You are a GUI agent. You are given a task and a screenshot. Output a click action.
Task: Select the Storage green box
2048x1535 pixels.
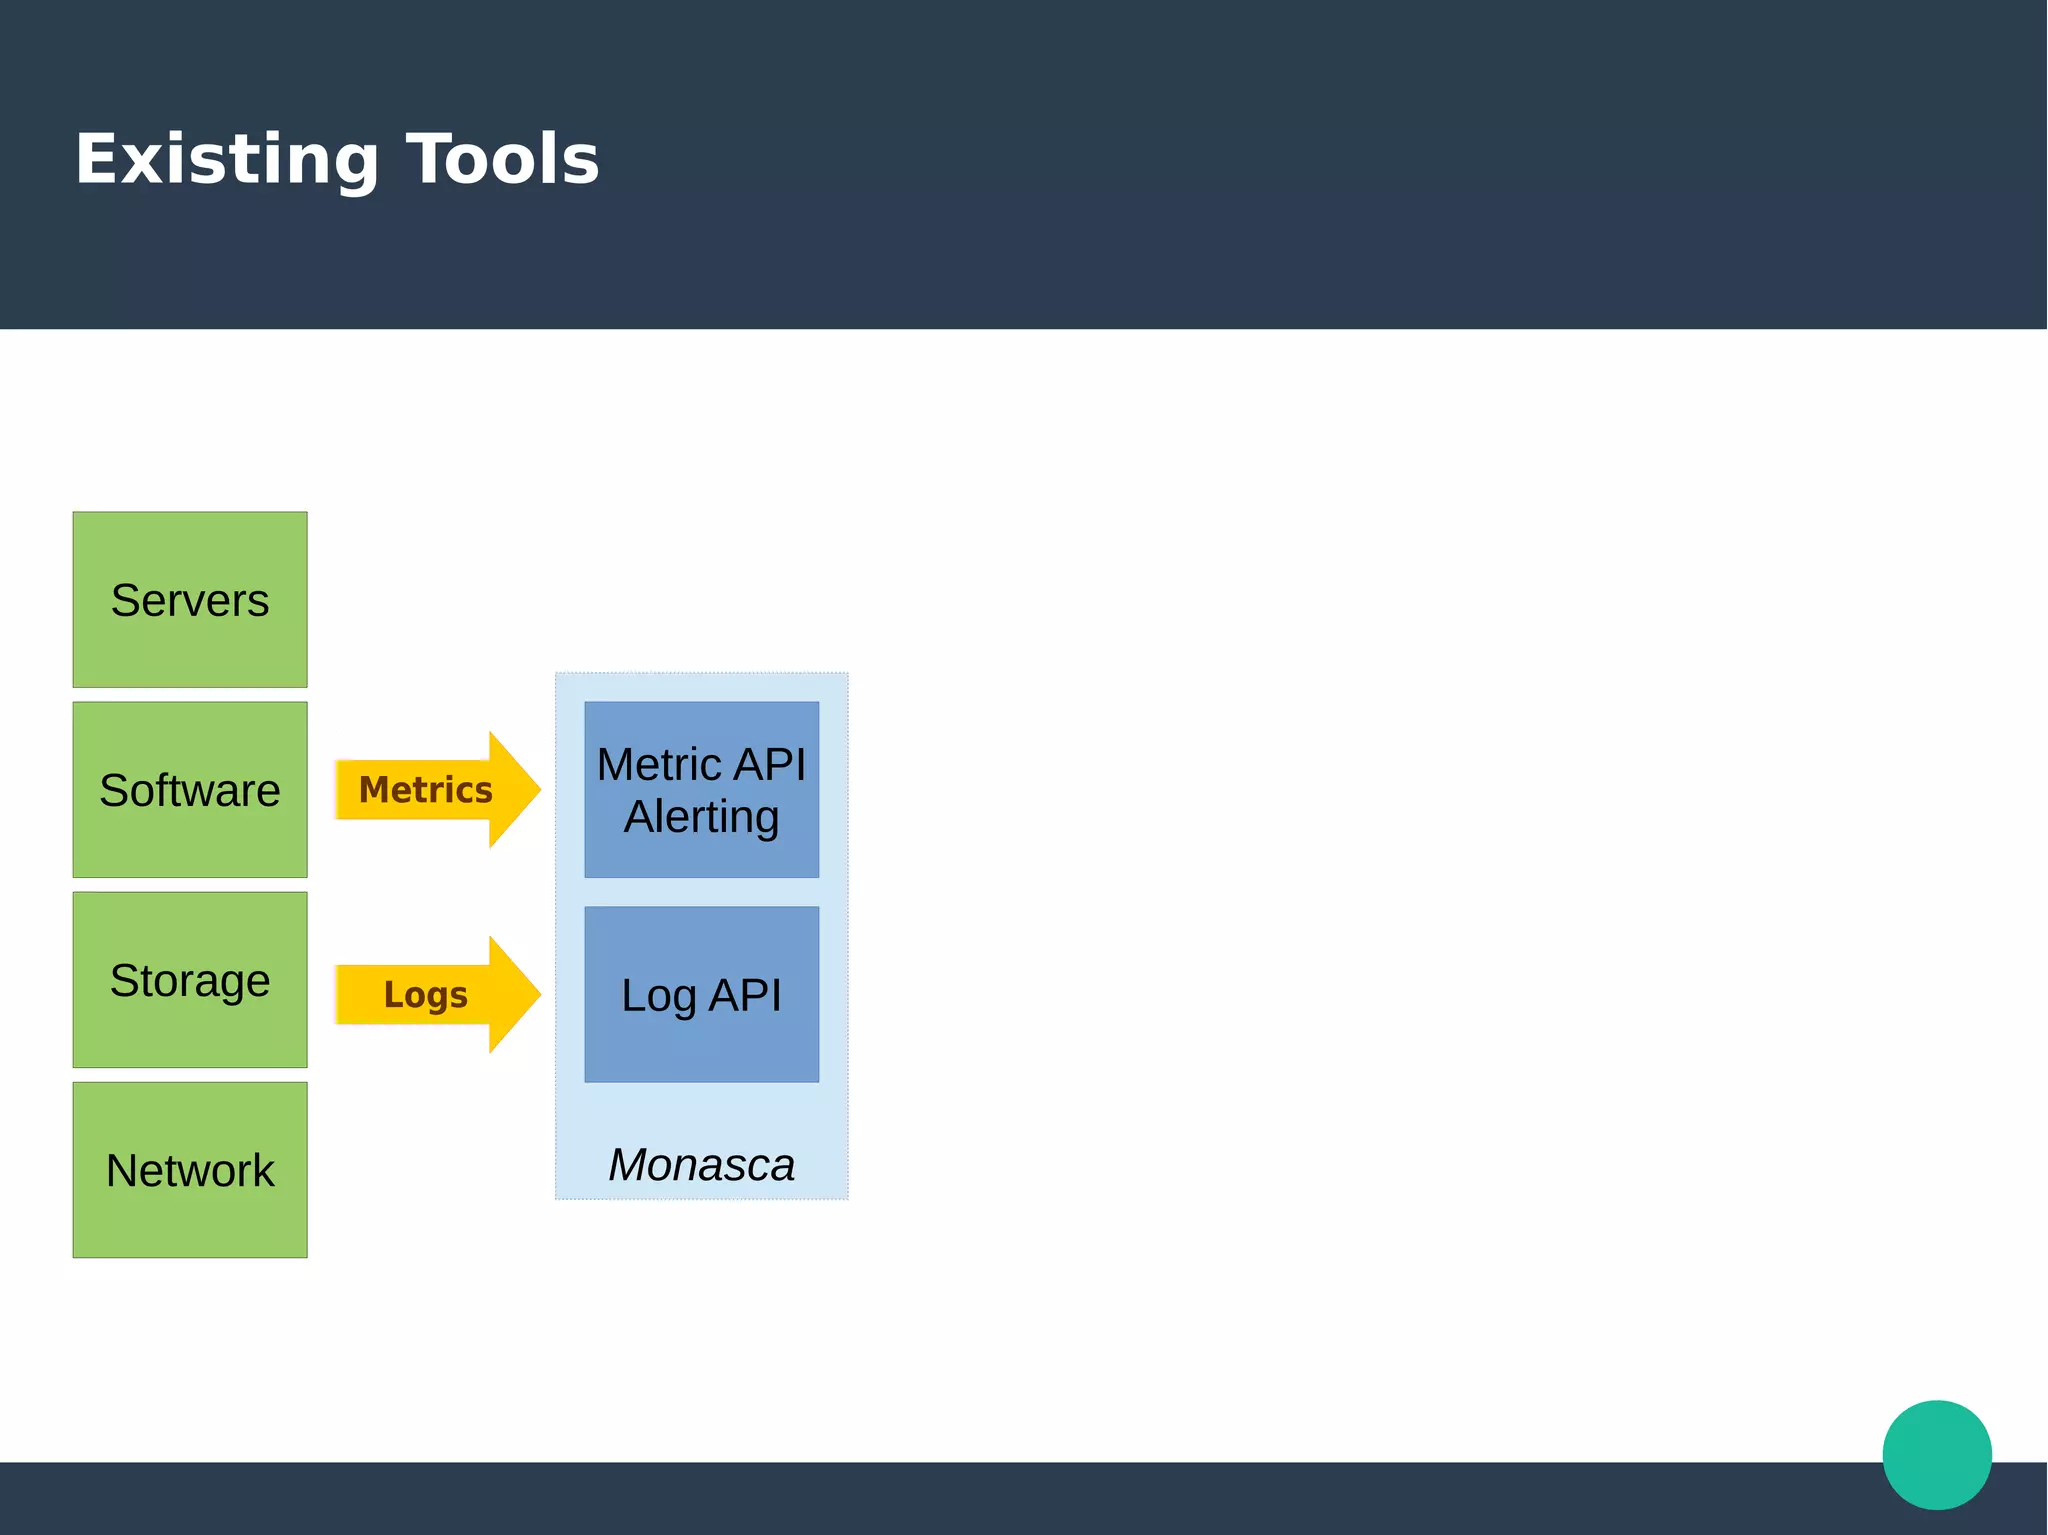pos(190,980)
